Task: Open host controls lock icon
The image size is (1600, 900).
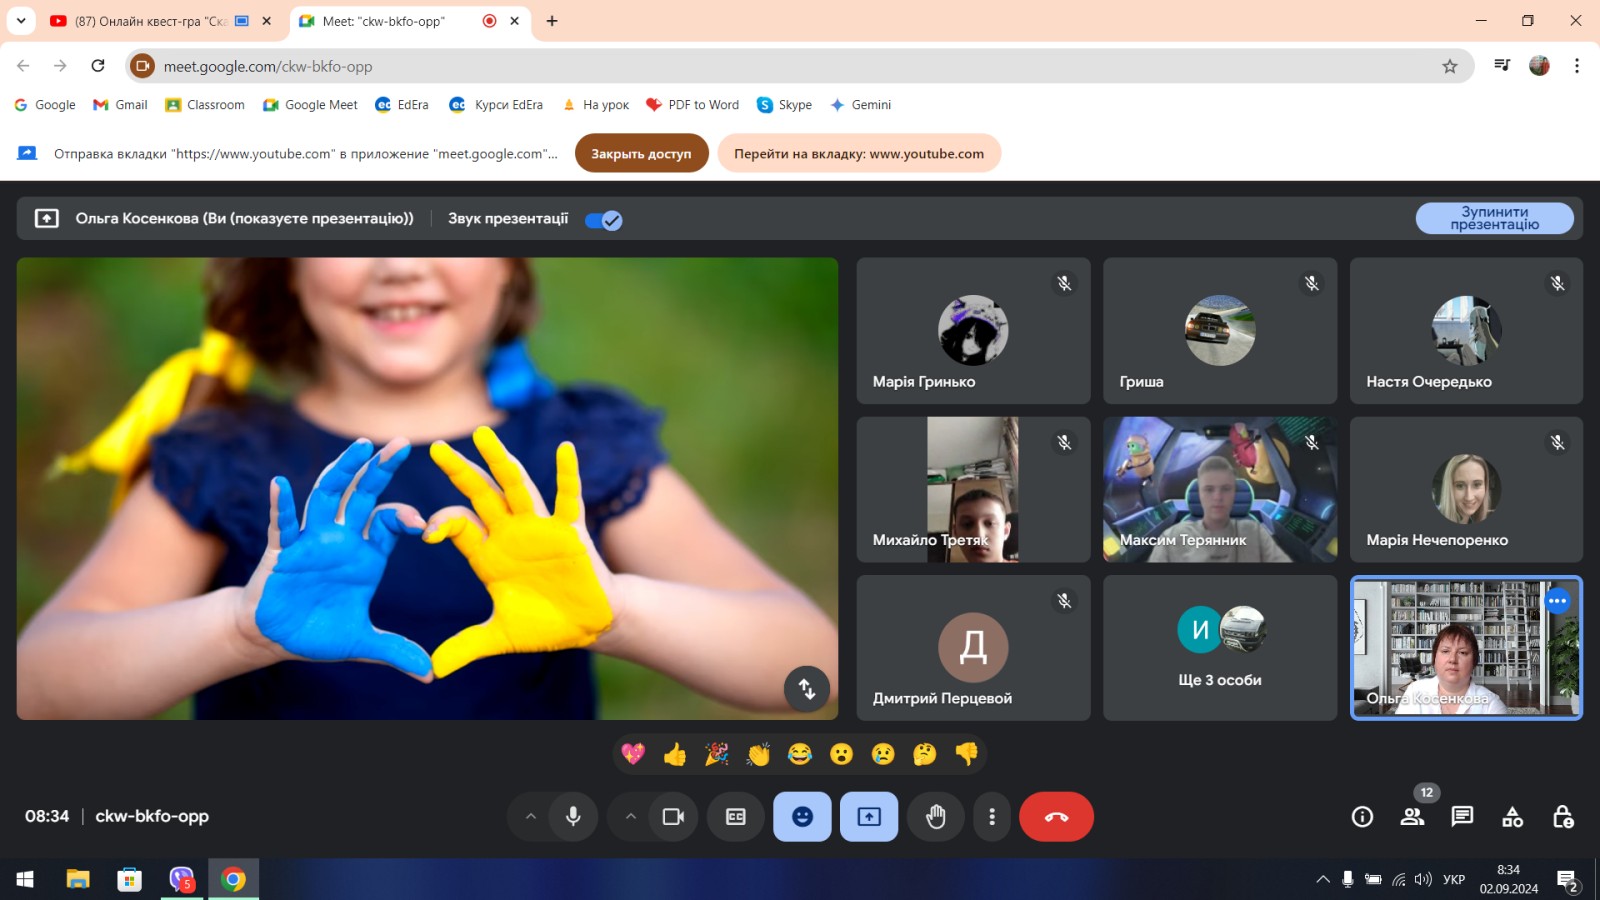Action: 1562,817
